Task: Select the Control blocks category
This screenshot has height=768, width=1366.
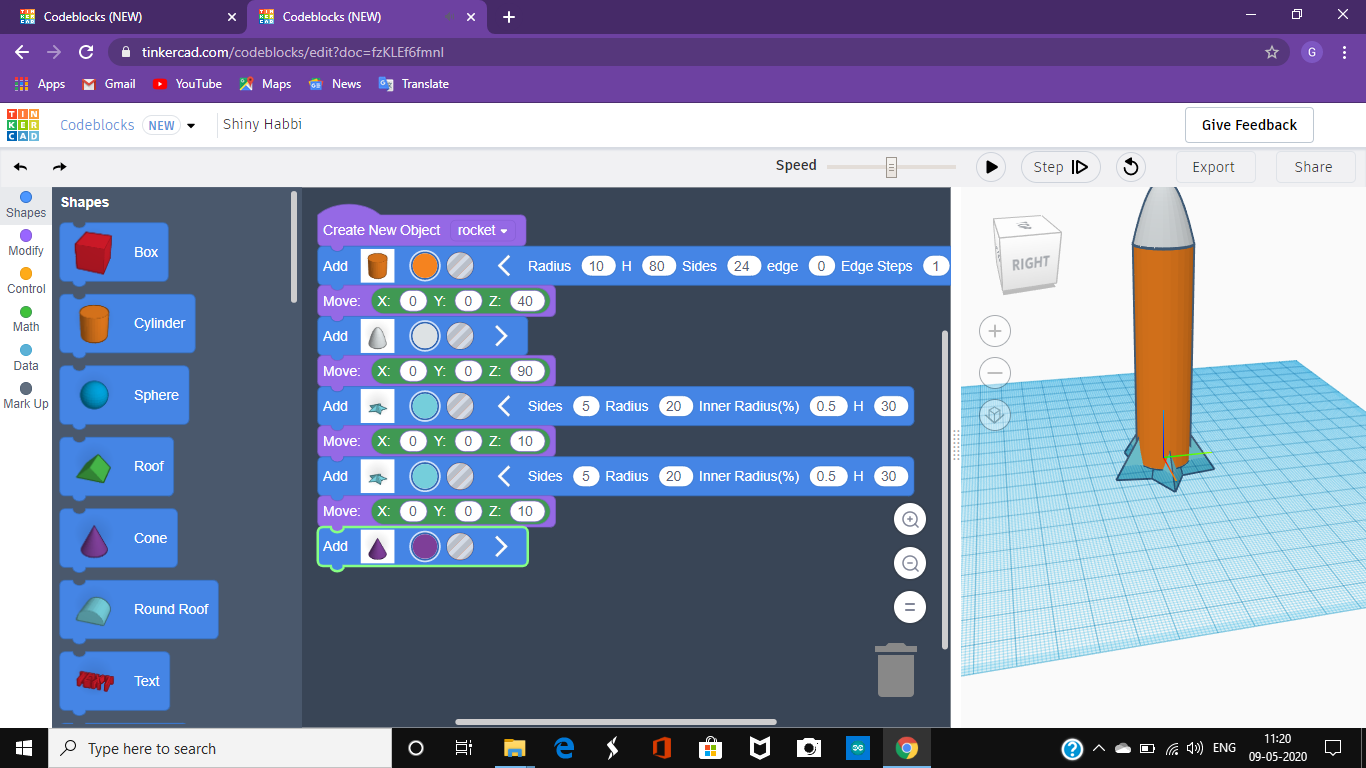Action: (x=25, y=281)
